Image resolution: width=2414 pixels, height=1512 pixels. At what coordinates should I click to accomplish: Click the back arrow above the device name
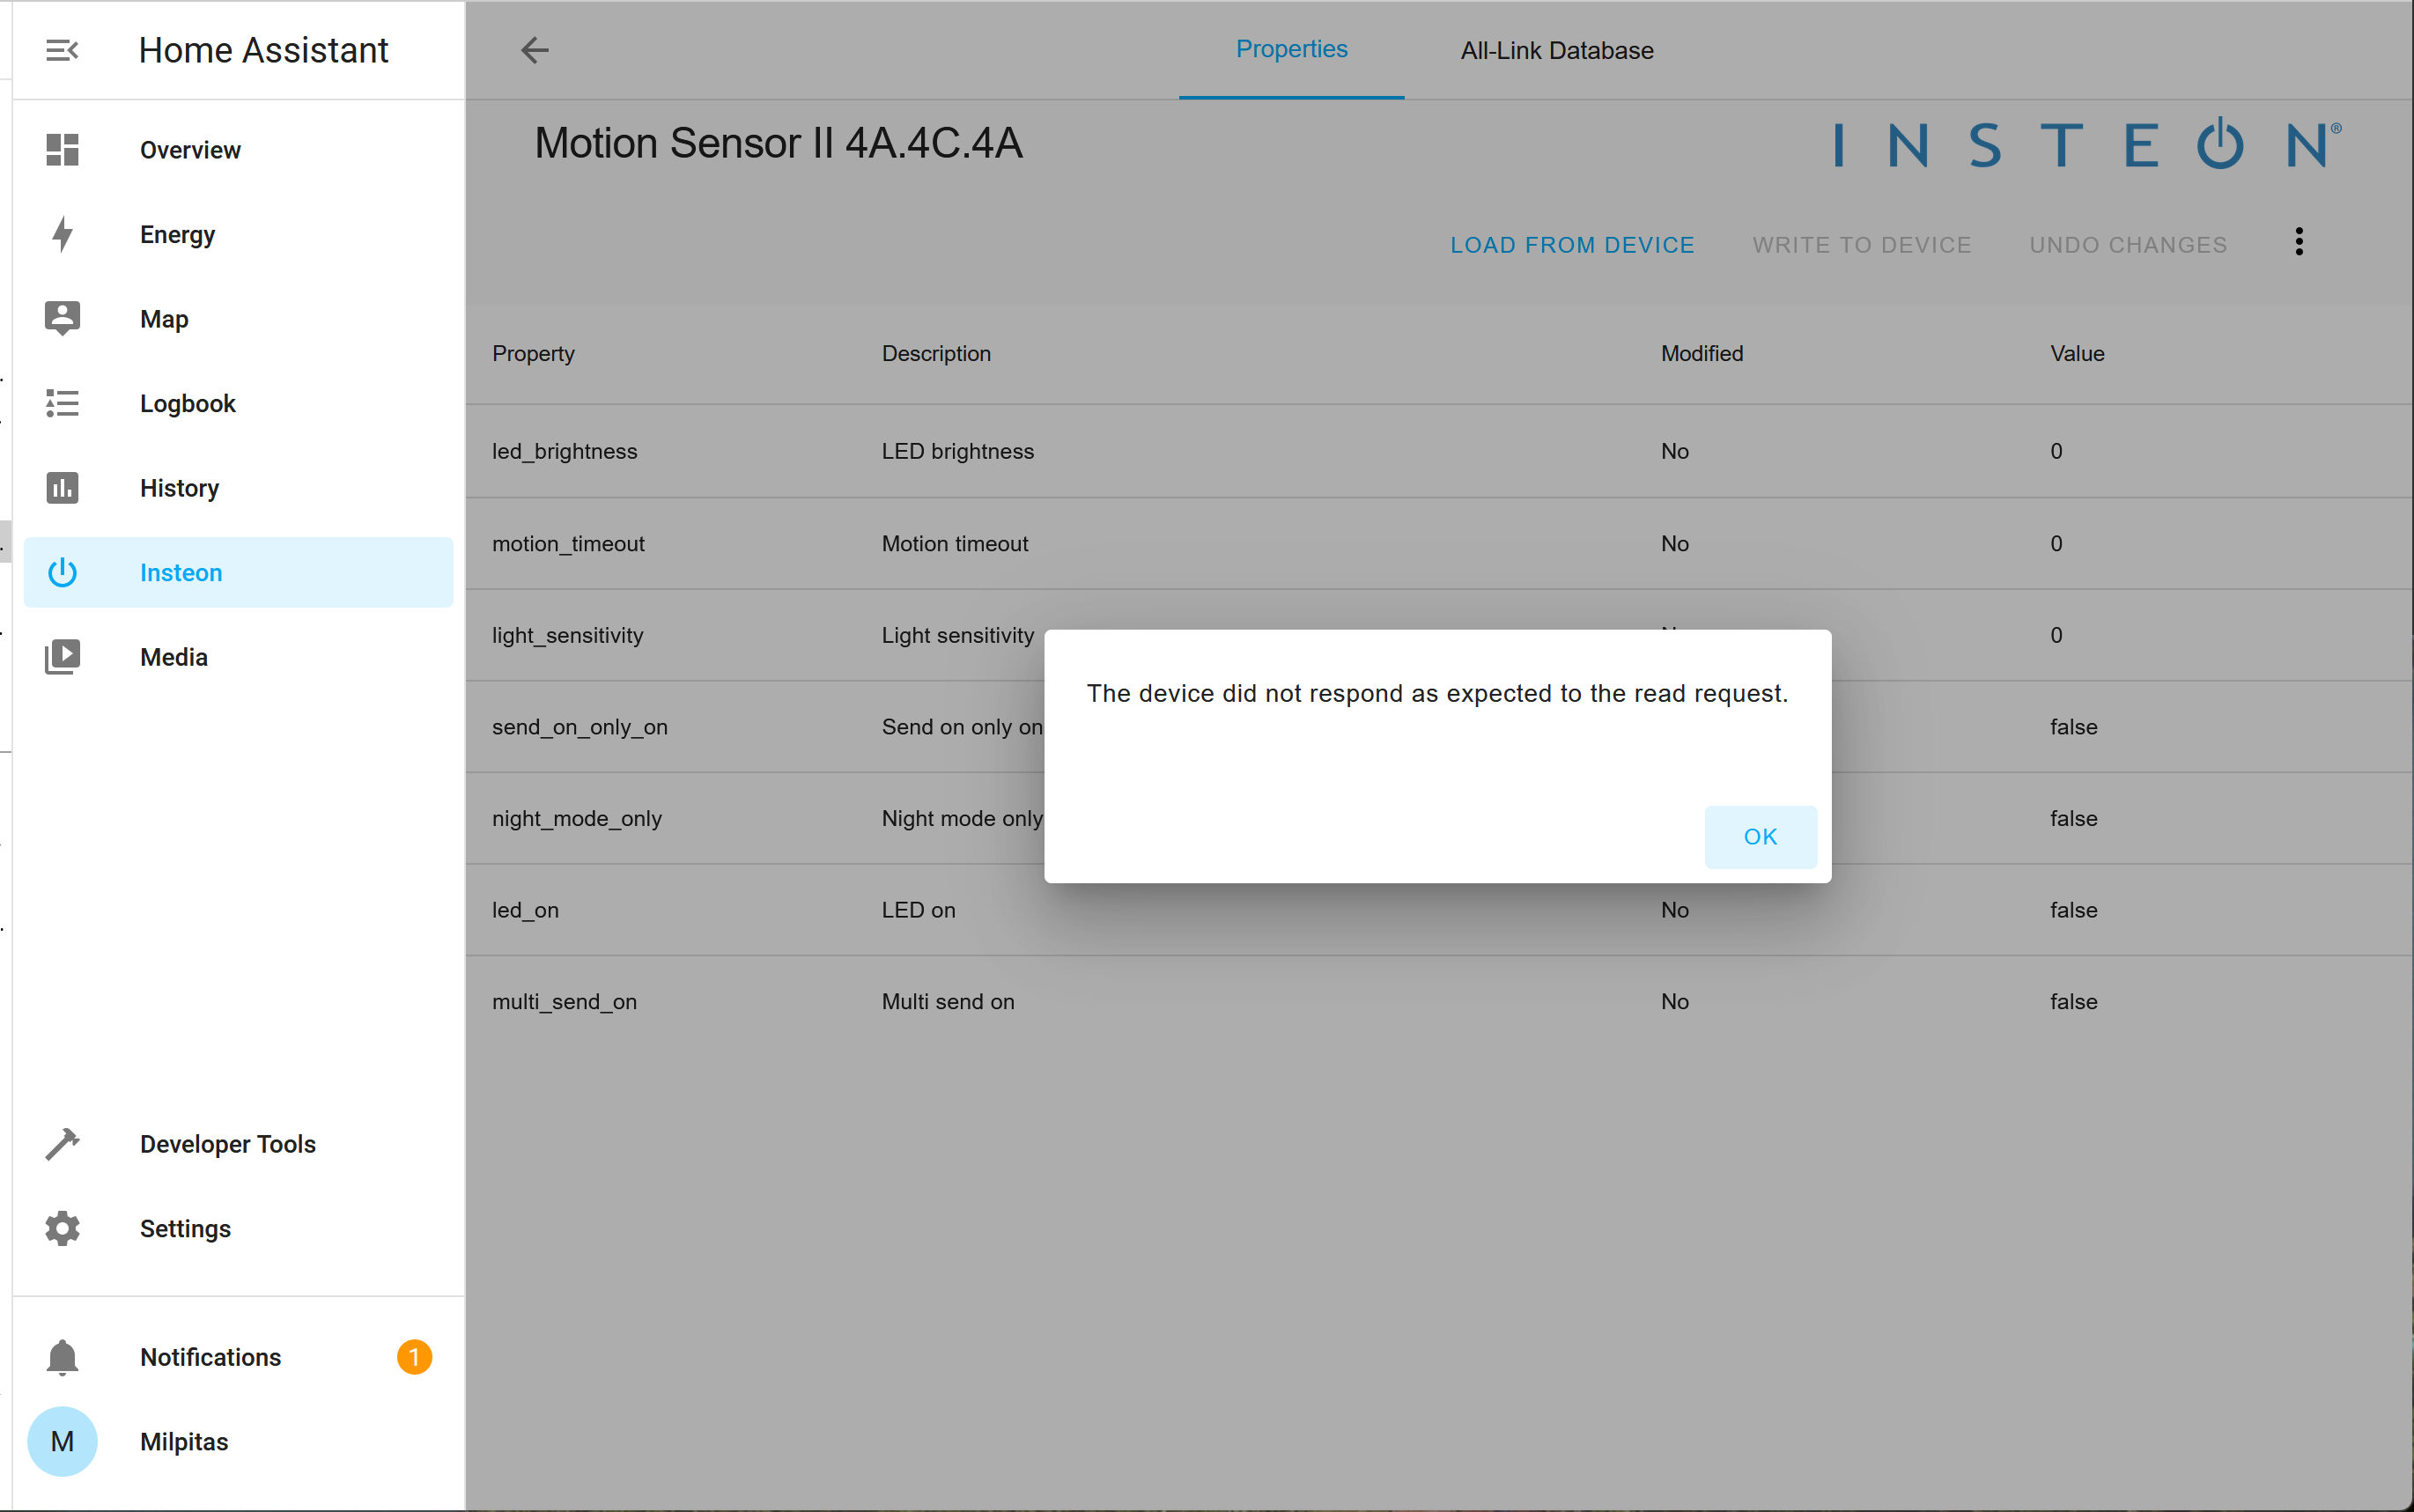(x=534, y=50)
